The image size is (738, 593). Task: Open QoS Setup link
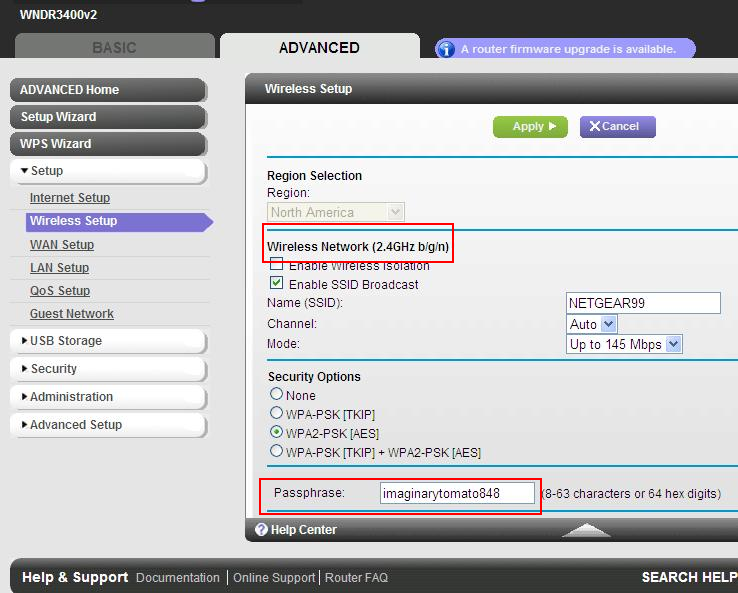[x=60, y=291]
